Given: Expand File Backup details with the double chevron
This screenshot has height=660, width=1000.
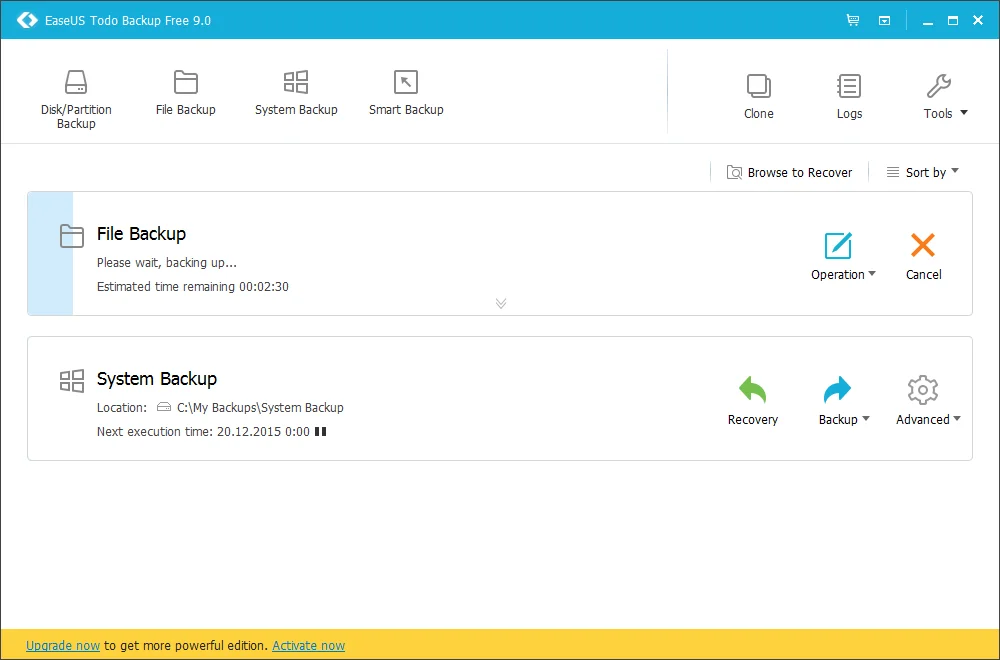Looking at the screenshot, I should 501,304.
